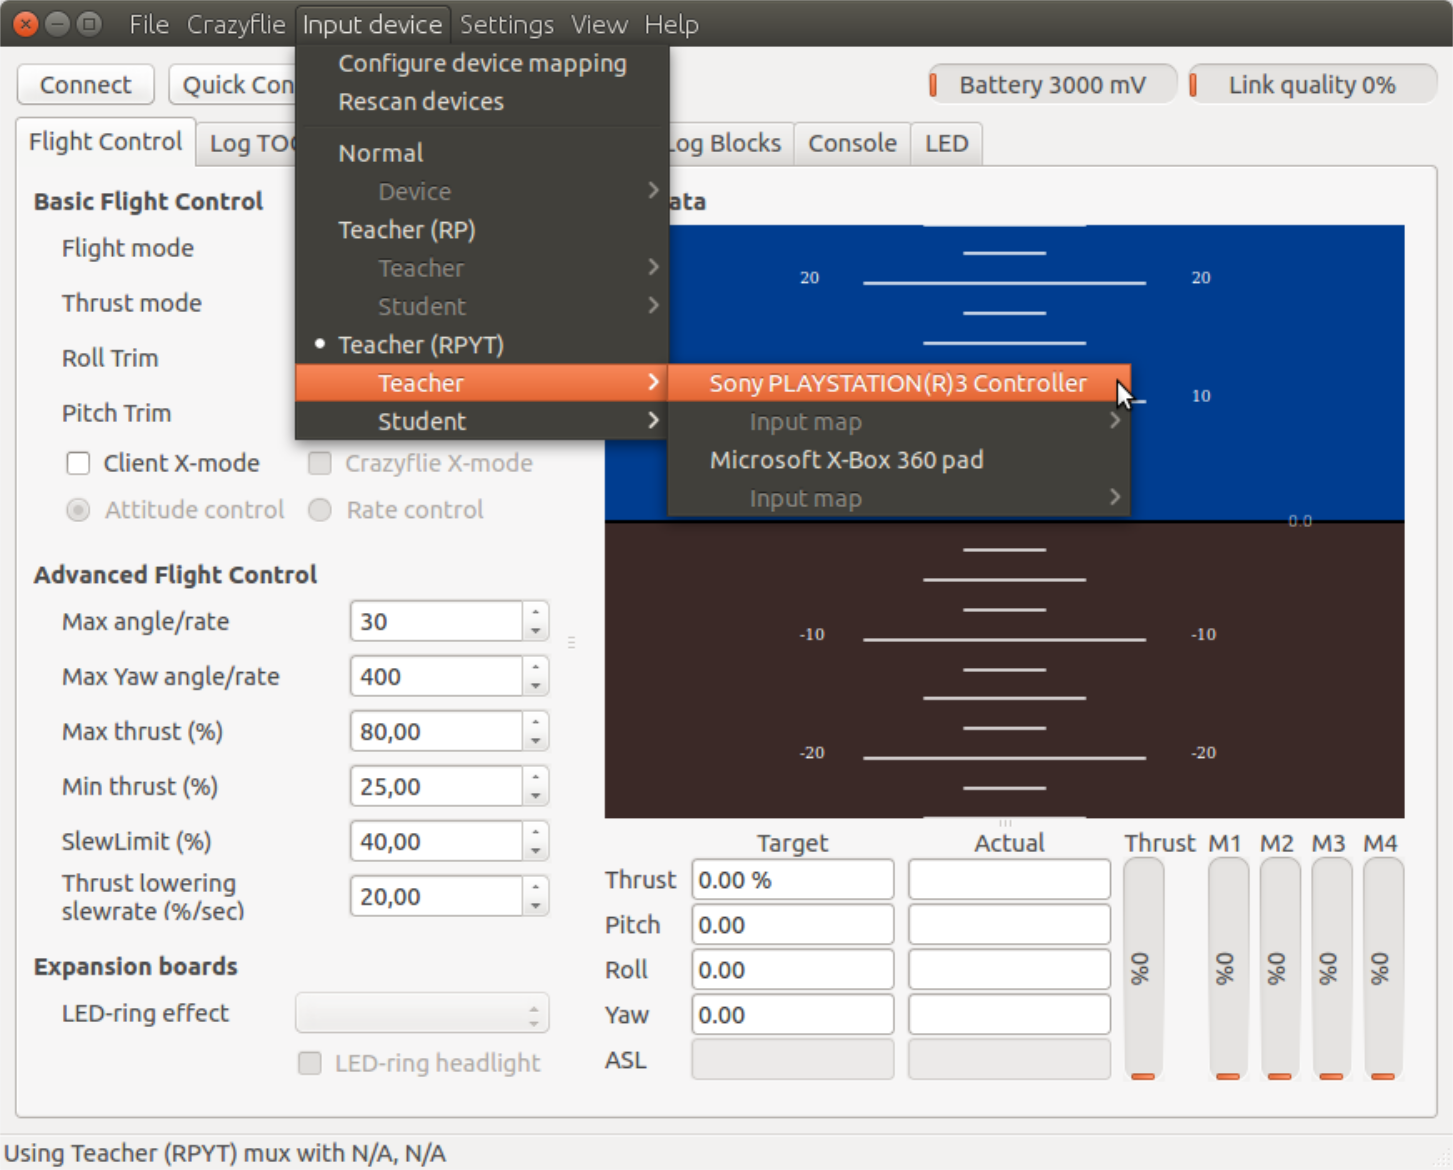Click the Link quality 0% progress bar
Viewport: 1453px width, 1170px height.
pyautogui.click(x=1312, y=85)
